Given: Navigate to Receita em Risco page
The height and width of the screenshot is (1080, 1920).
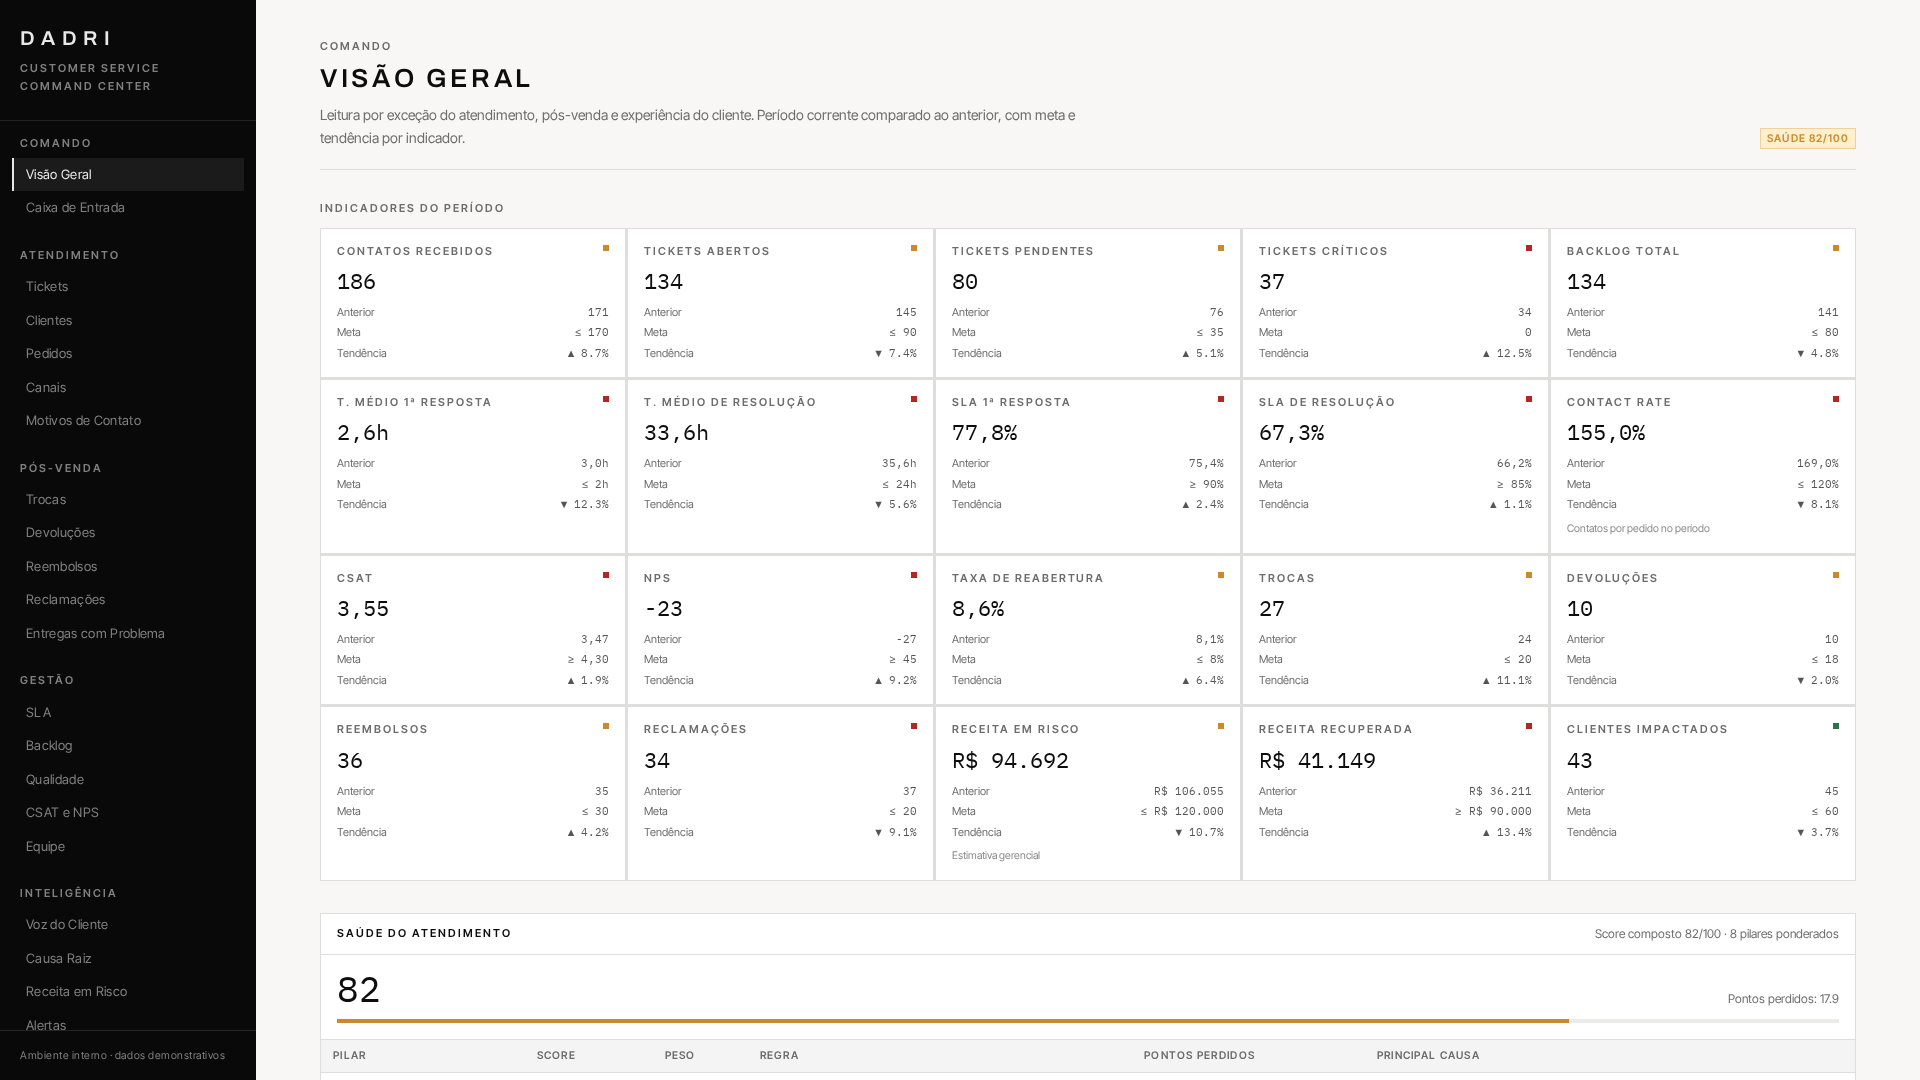Looking at the screenshot, I should (128, 992).
